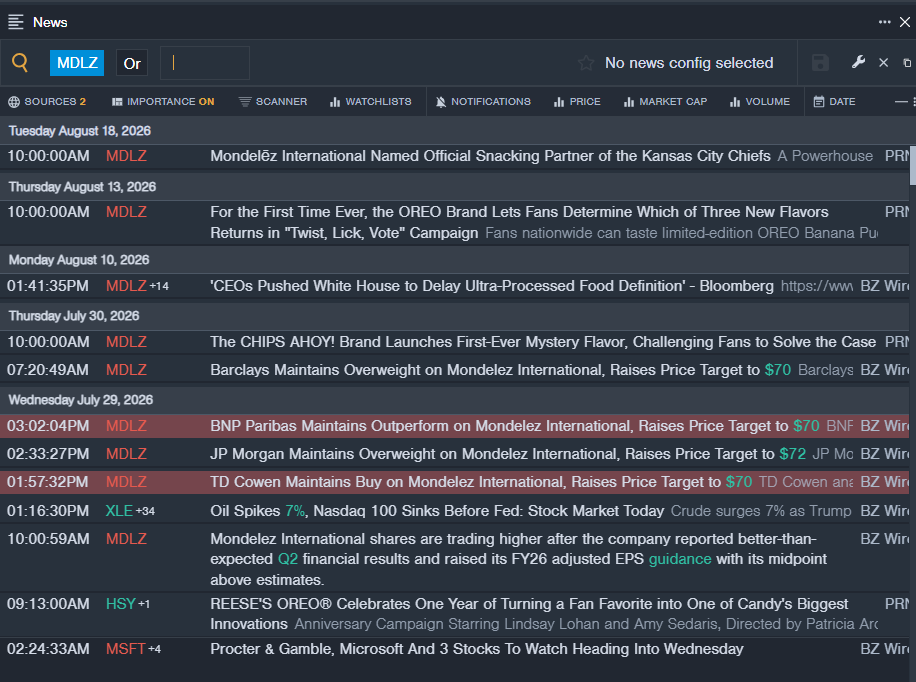Open the DATE filter picker
Viewport: 916px width, 682px height.
pos(834,102)
